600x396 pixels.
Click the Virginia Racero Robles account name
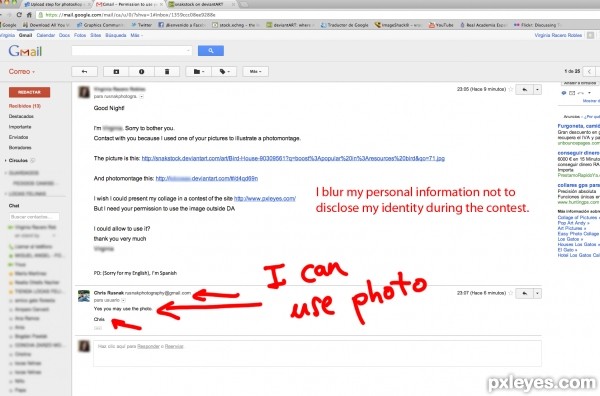558,35
